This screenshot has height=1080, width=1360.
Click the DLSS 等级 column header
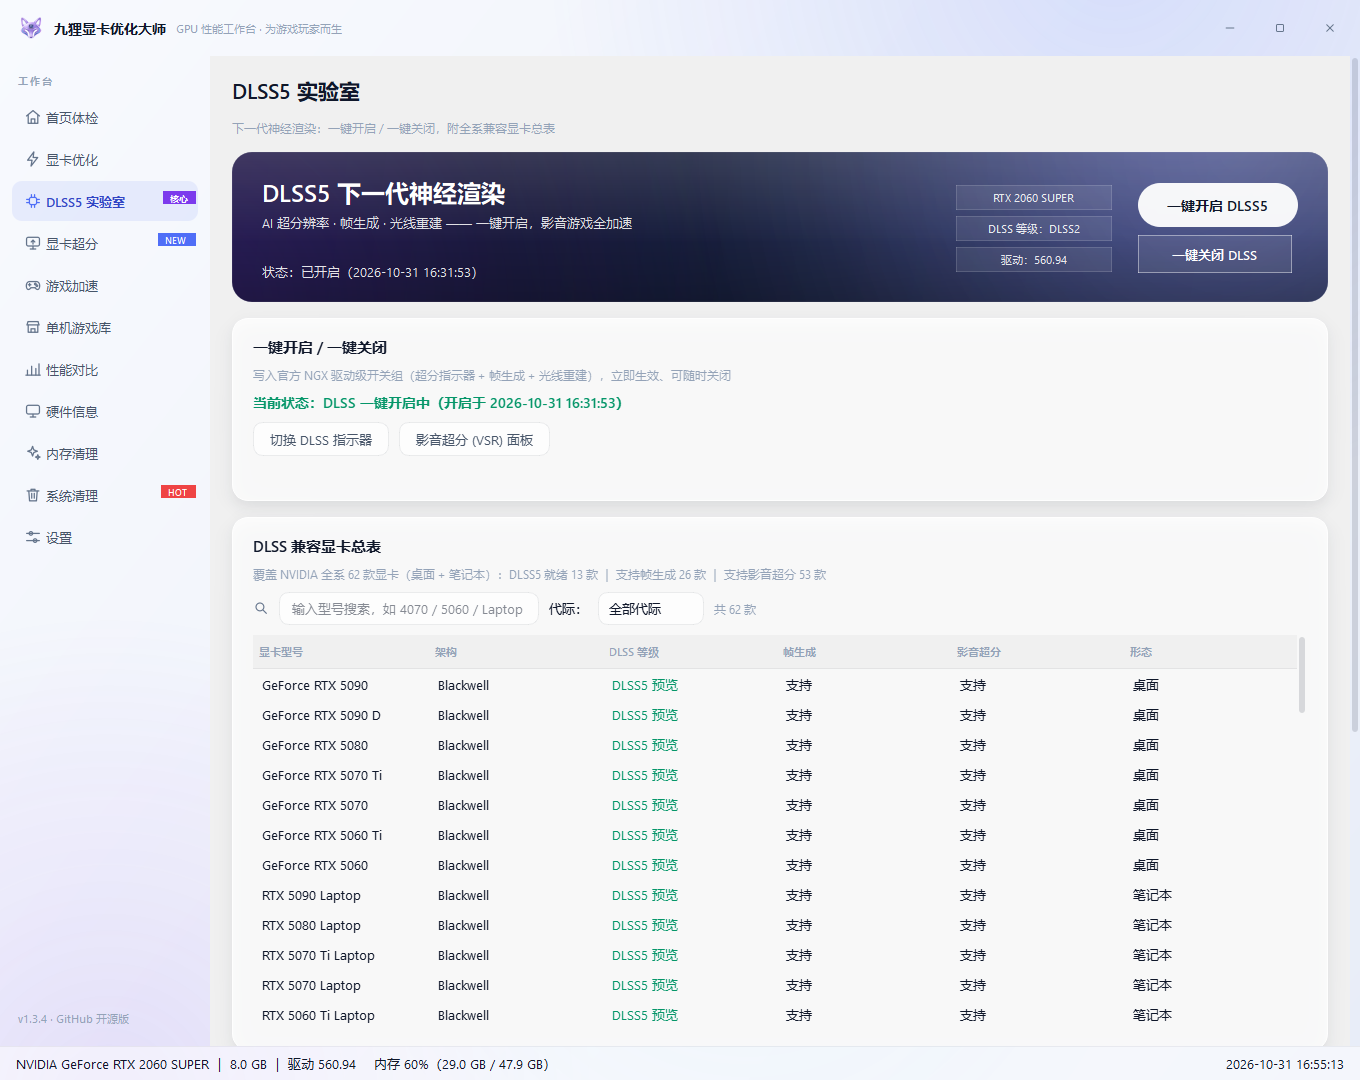coord(634,652)
